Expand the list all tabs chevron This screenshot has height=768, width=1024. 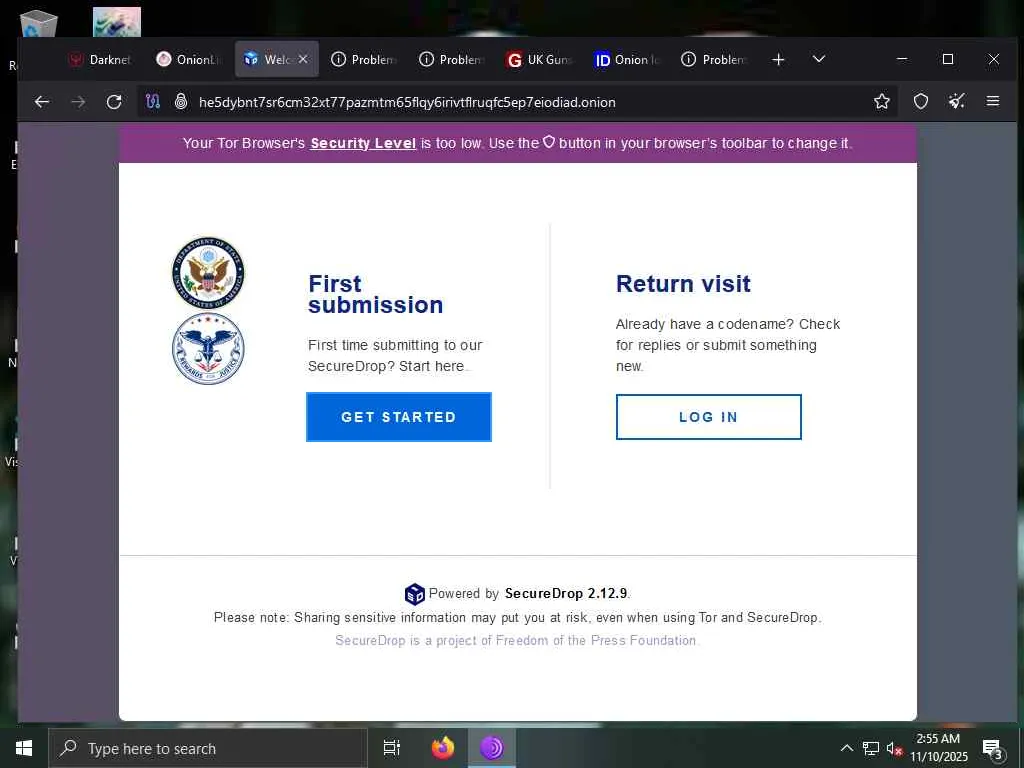[x=818, y=59]
